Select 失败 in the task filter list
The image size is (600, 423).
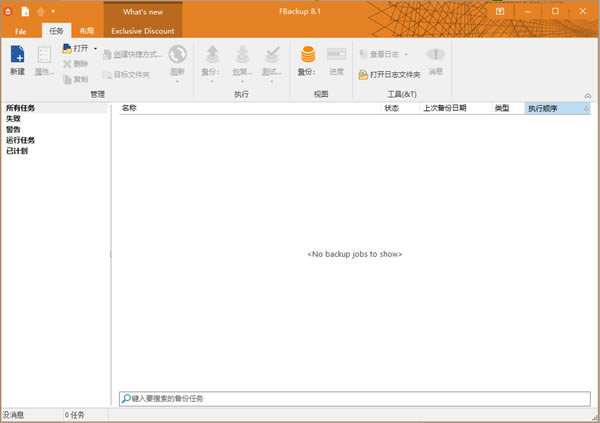coord(12,118)
